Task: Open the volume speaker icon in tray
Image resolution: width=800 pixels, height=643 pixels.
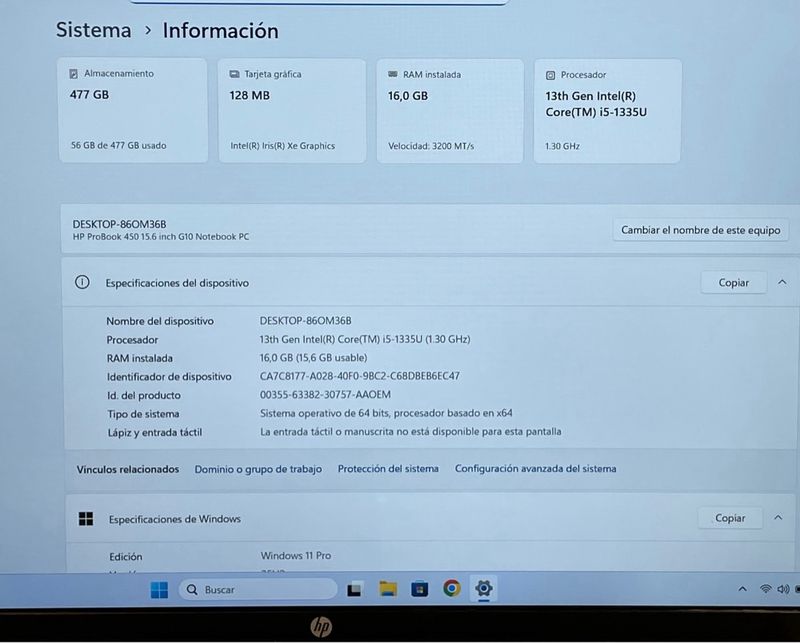Action: pyautogui.click(x=783, y=589)
